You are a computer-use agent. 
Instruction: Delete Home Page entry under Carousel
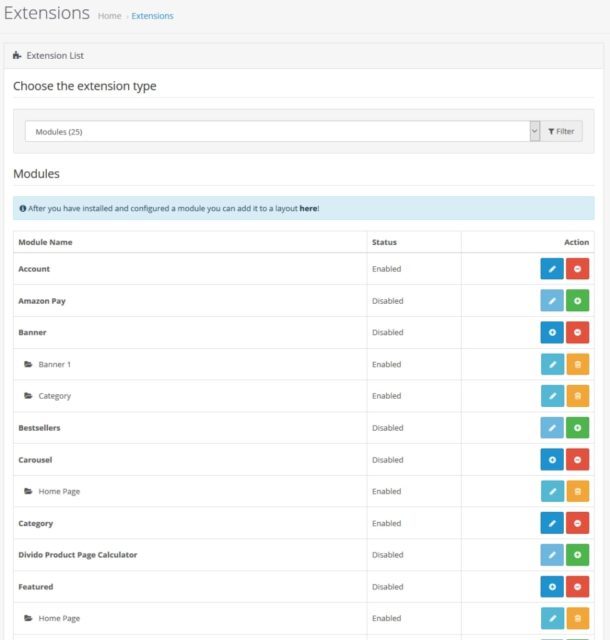(577, 492)
